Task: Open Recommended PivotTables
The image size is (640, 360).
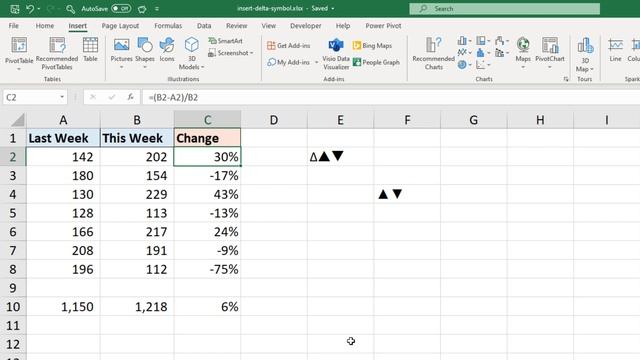Action: (57, 53)
